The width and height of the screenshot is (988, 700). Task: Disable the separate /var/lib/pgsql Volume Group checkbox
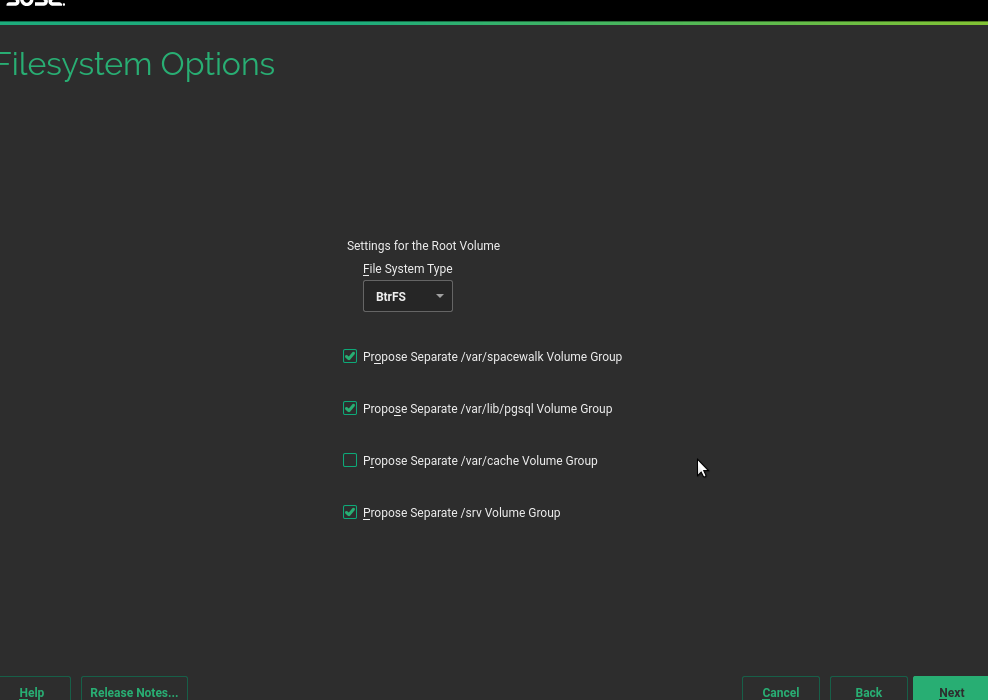(350, 408)
